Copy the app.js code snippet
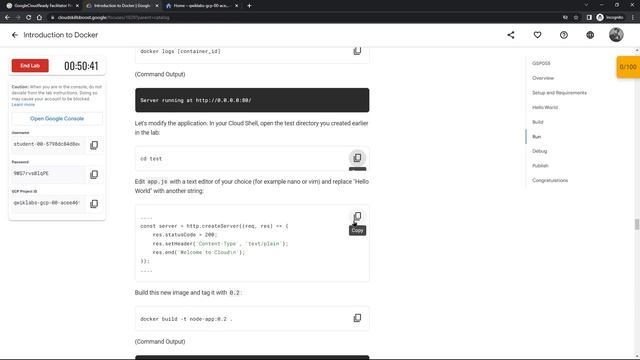640x360 pixels. pyautogui.click(x=357, y=216)
